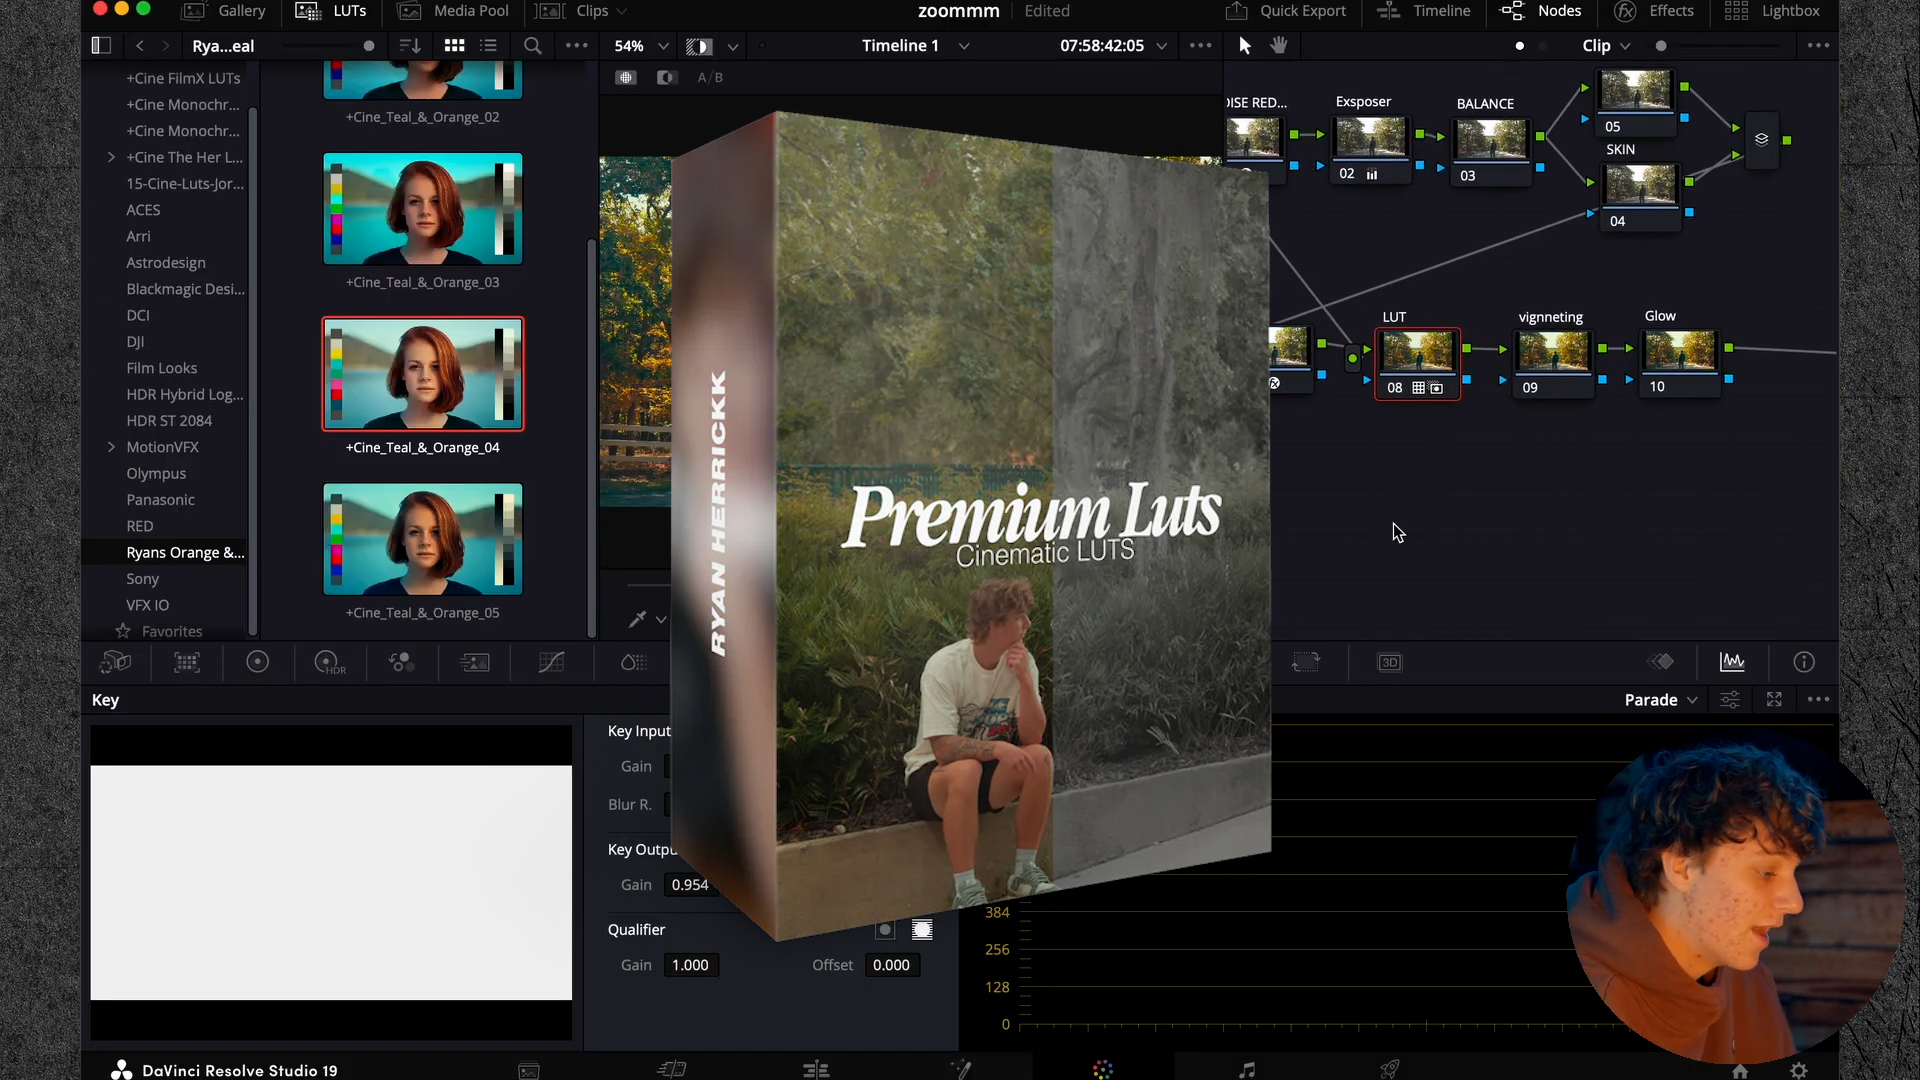Open the 54% zoom level dropdown

(641, 46)
